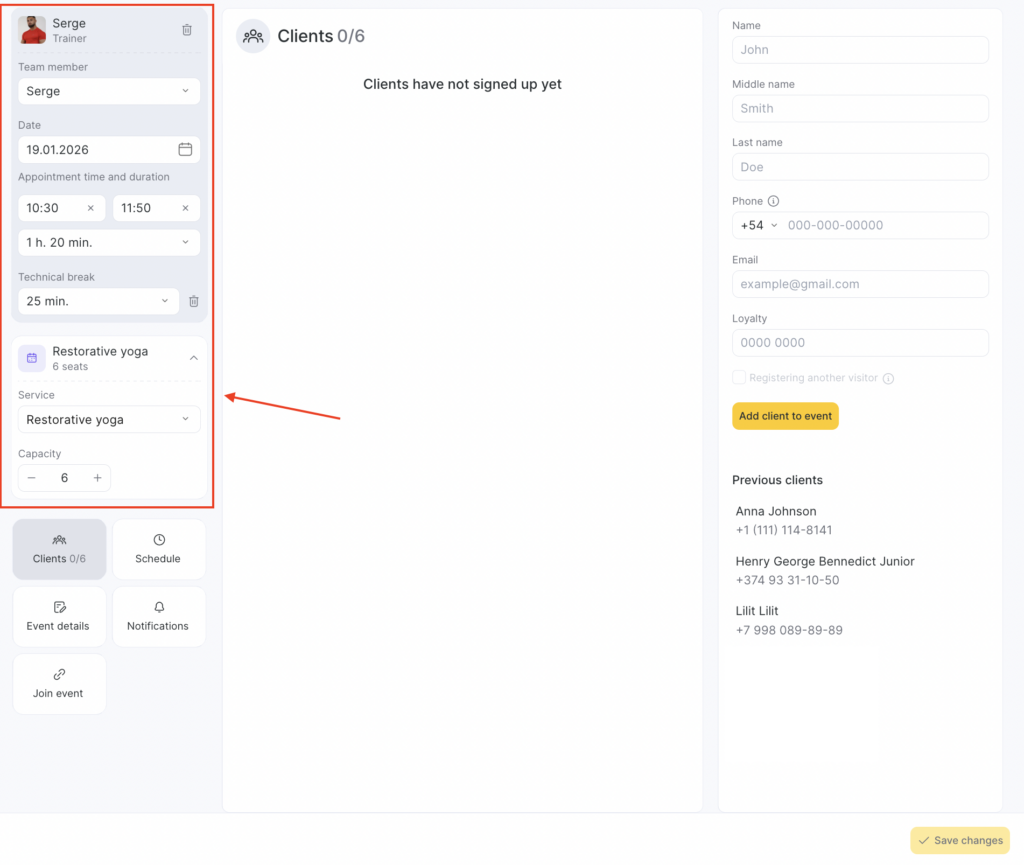Viewport: 1024px width, 865px height.
Task: Collapse the Restorative yoga section
Action: click(x=194, y=358)
